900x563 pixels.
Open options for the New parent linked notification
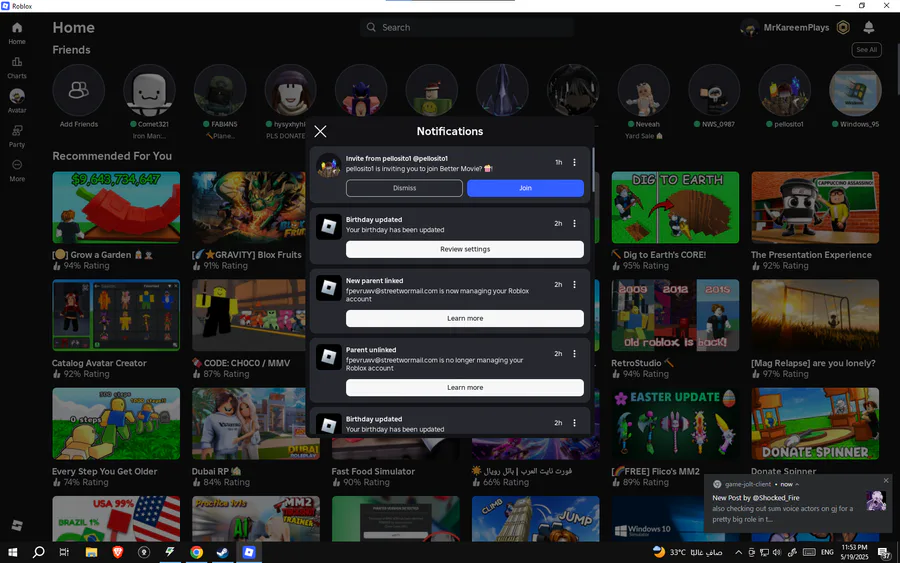click(x=574, y=285)
